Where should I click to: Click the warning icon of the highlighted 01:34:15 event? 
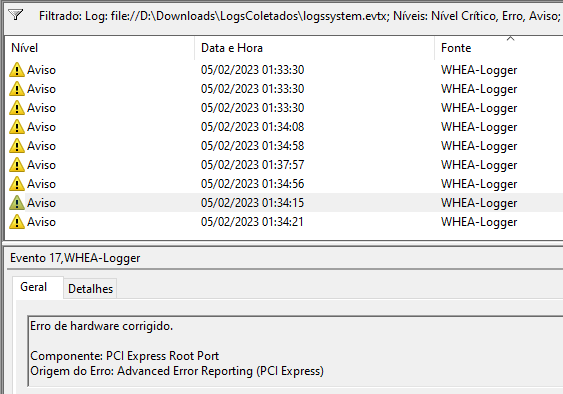coord(17,203)
